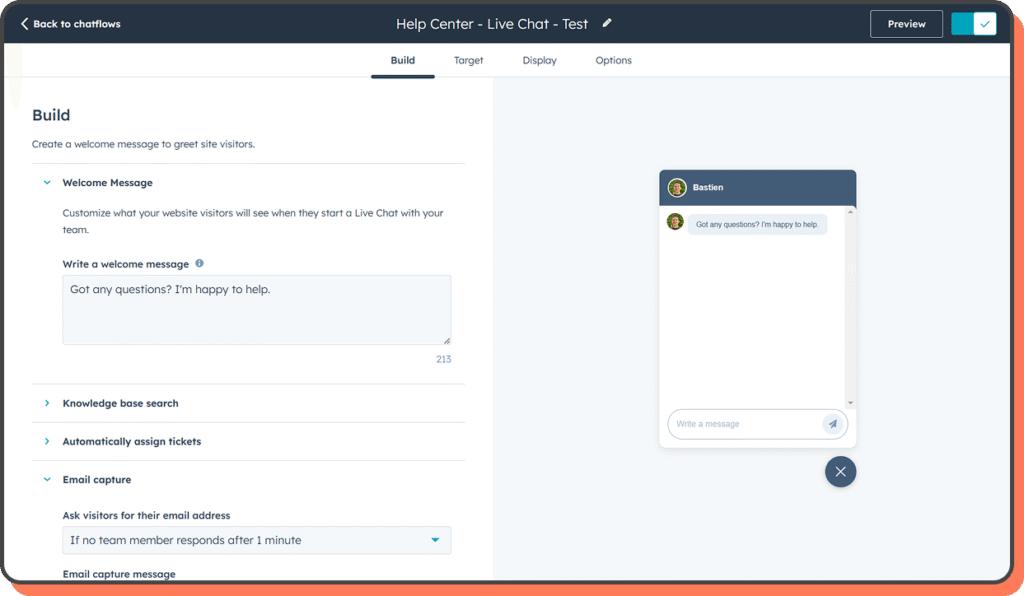Expand Automatically assign tickets section
The height and width of the screenshot is (596, 1024).
(x=47, y=442)
